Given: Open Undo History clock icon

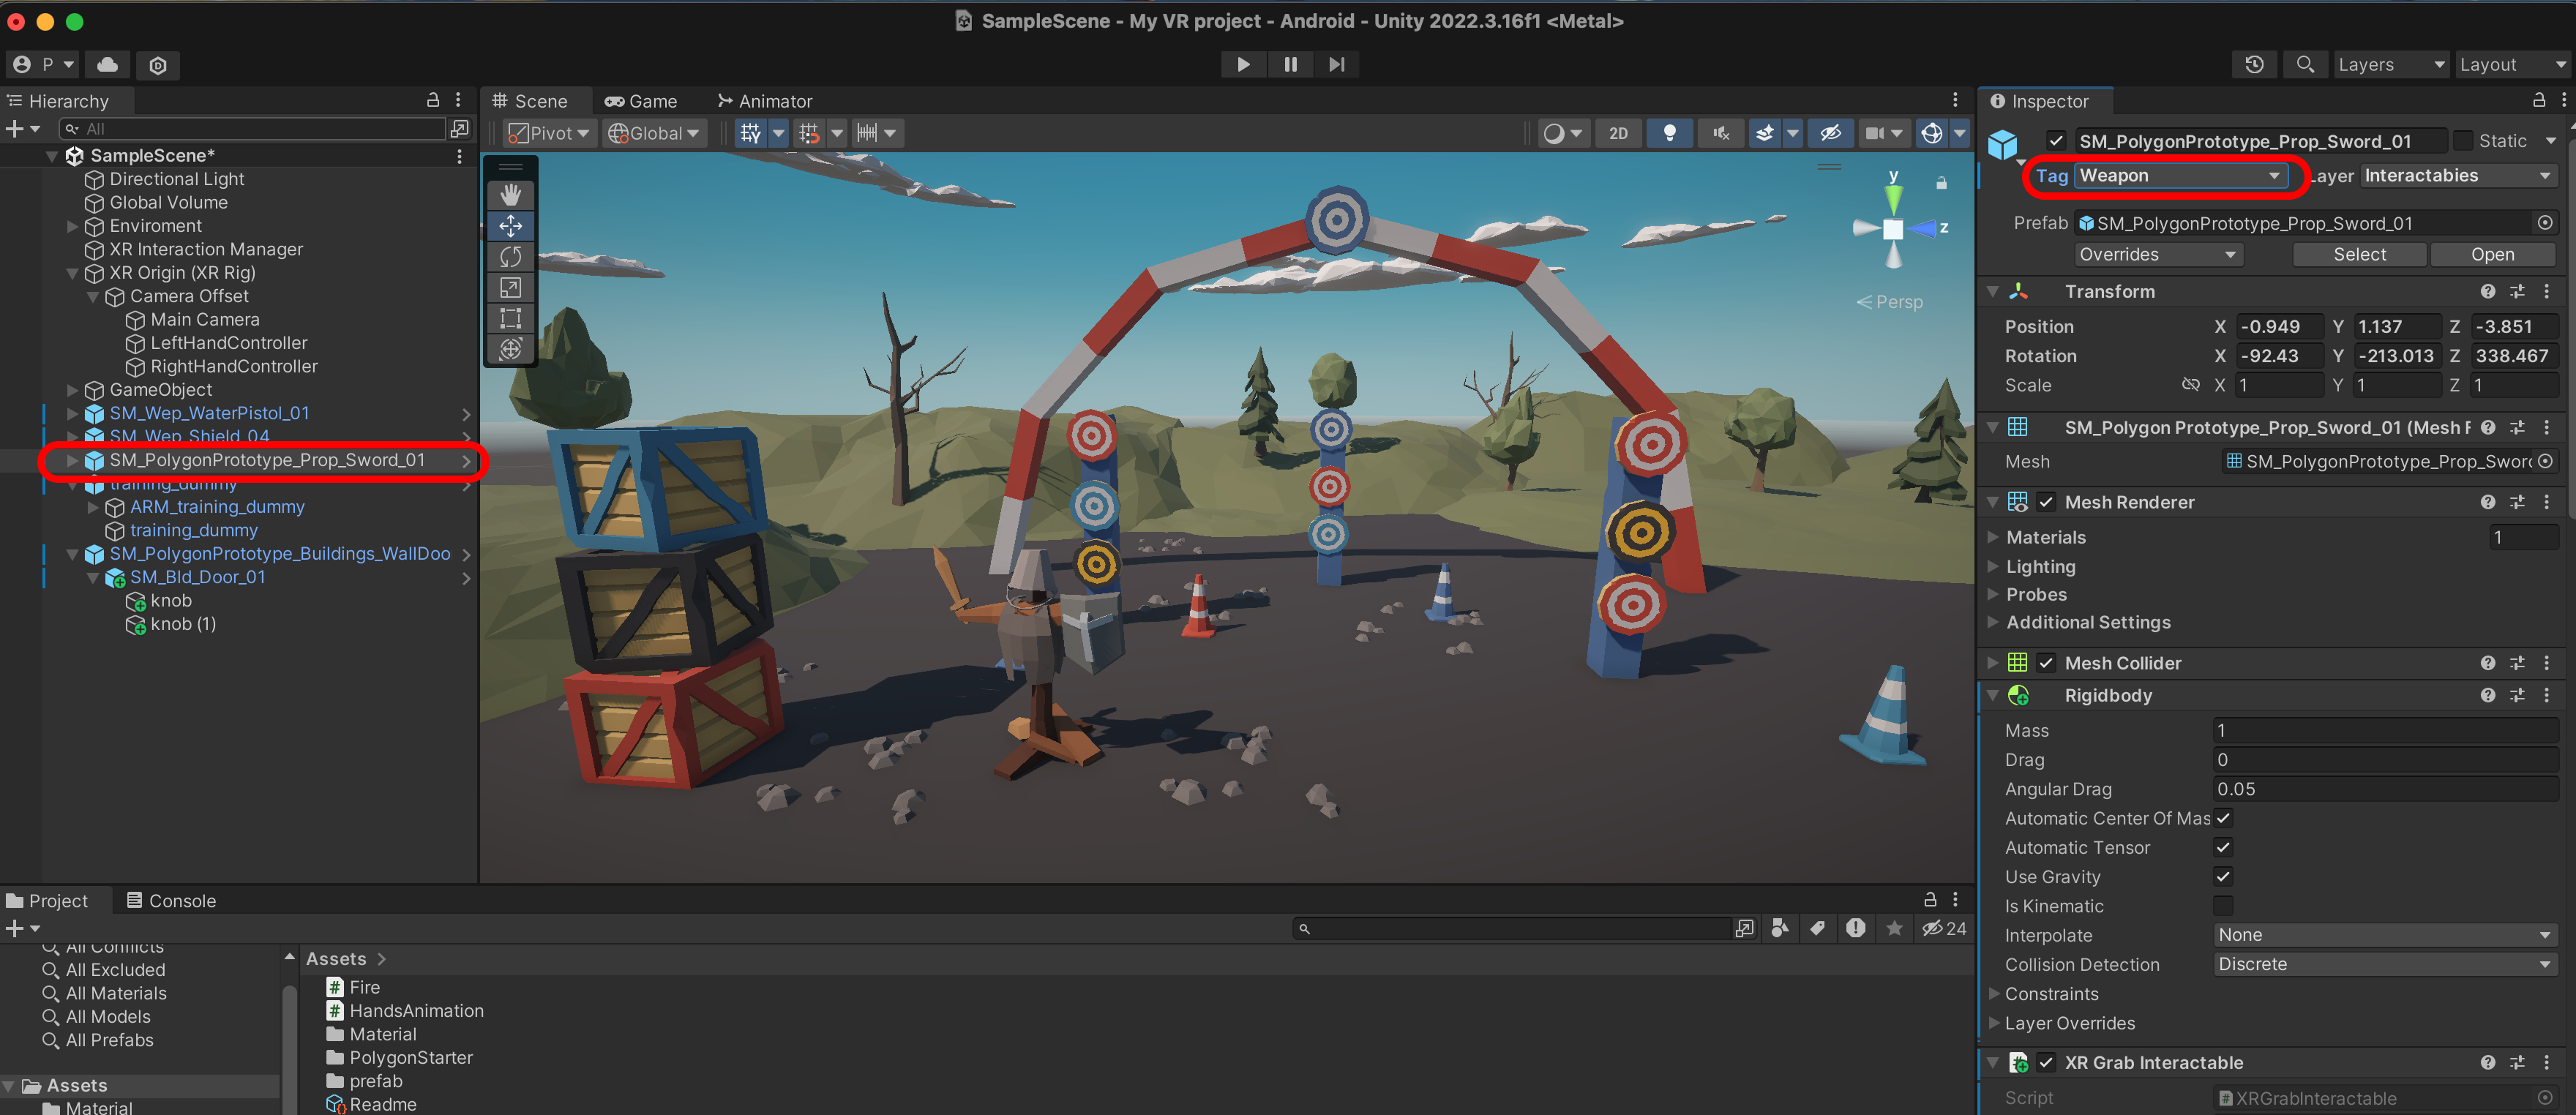Looking at the screenshot, I should [x=2253, y=64].
